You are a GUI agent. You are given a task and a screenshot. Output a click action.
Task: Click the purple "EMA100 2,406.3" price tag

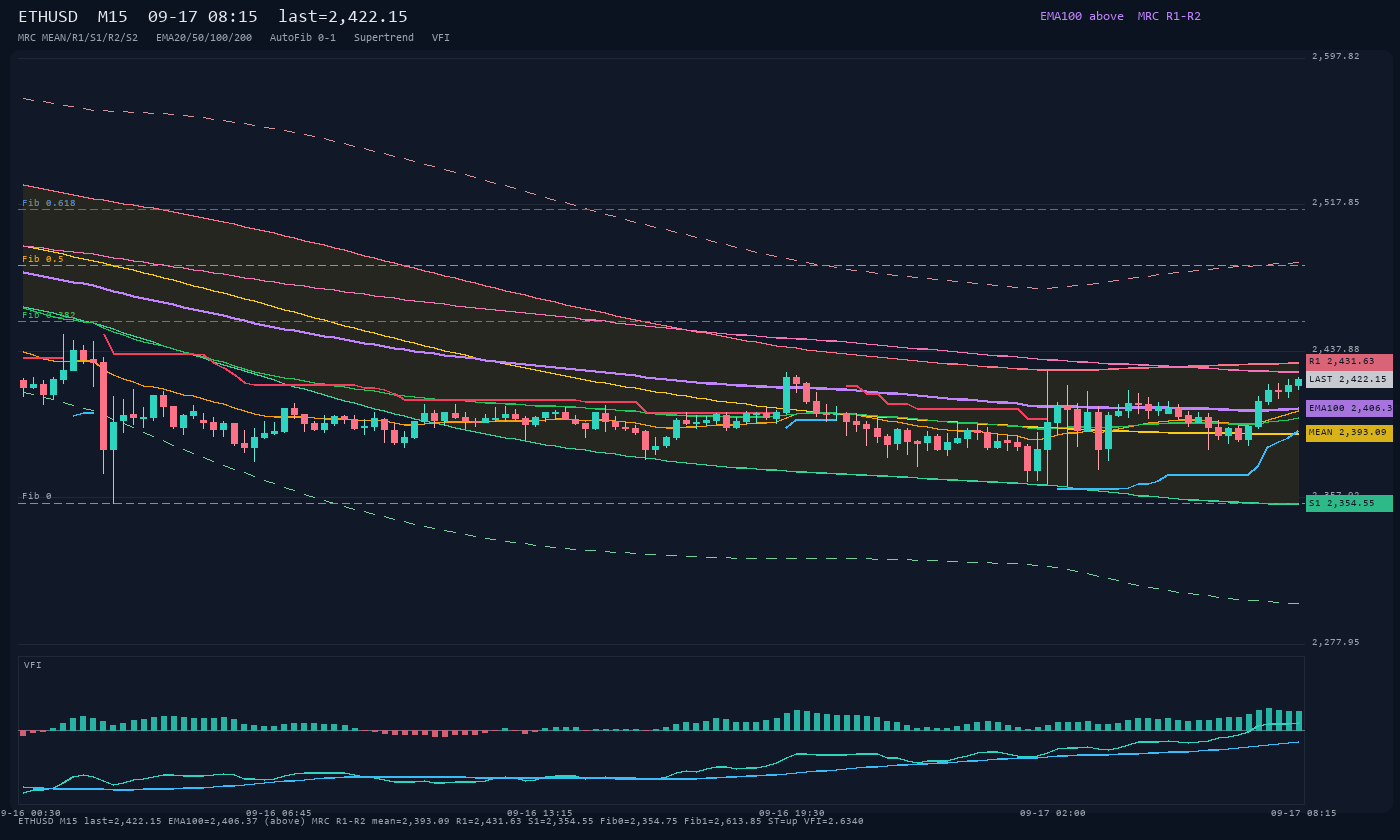[x=1349, y=408]
